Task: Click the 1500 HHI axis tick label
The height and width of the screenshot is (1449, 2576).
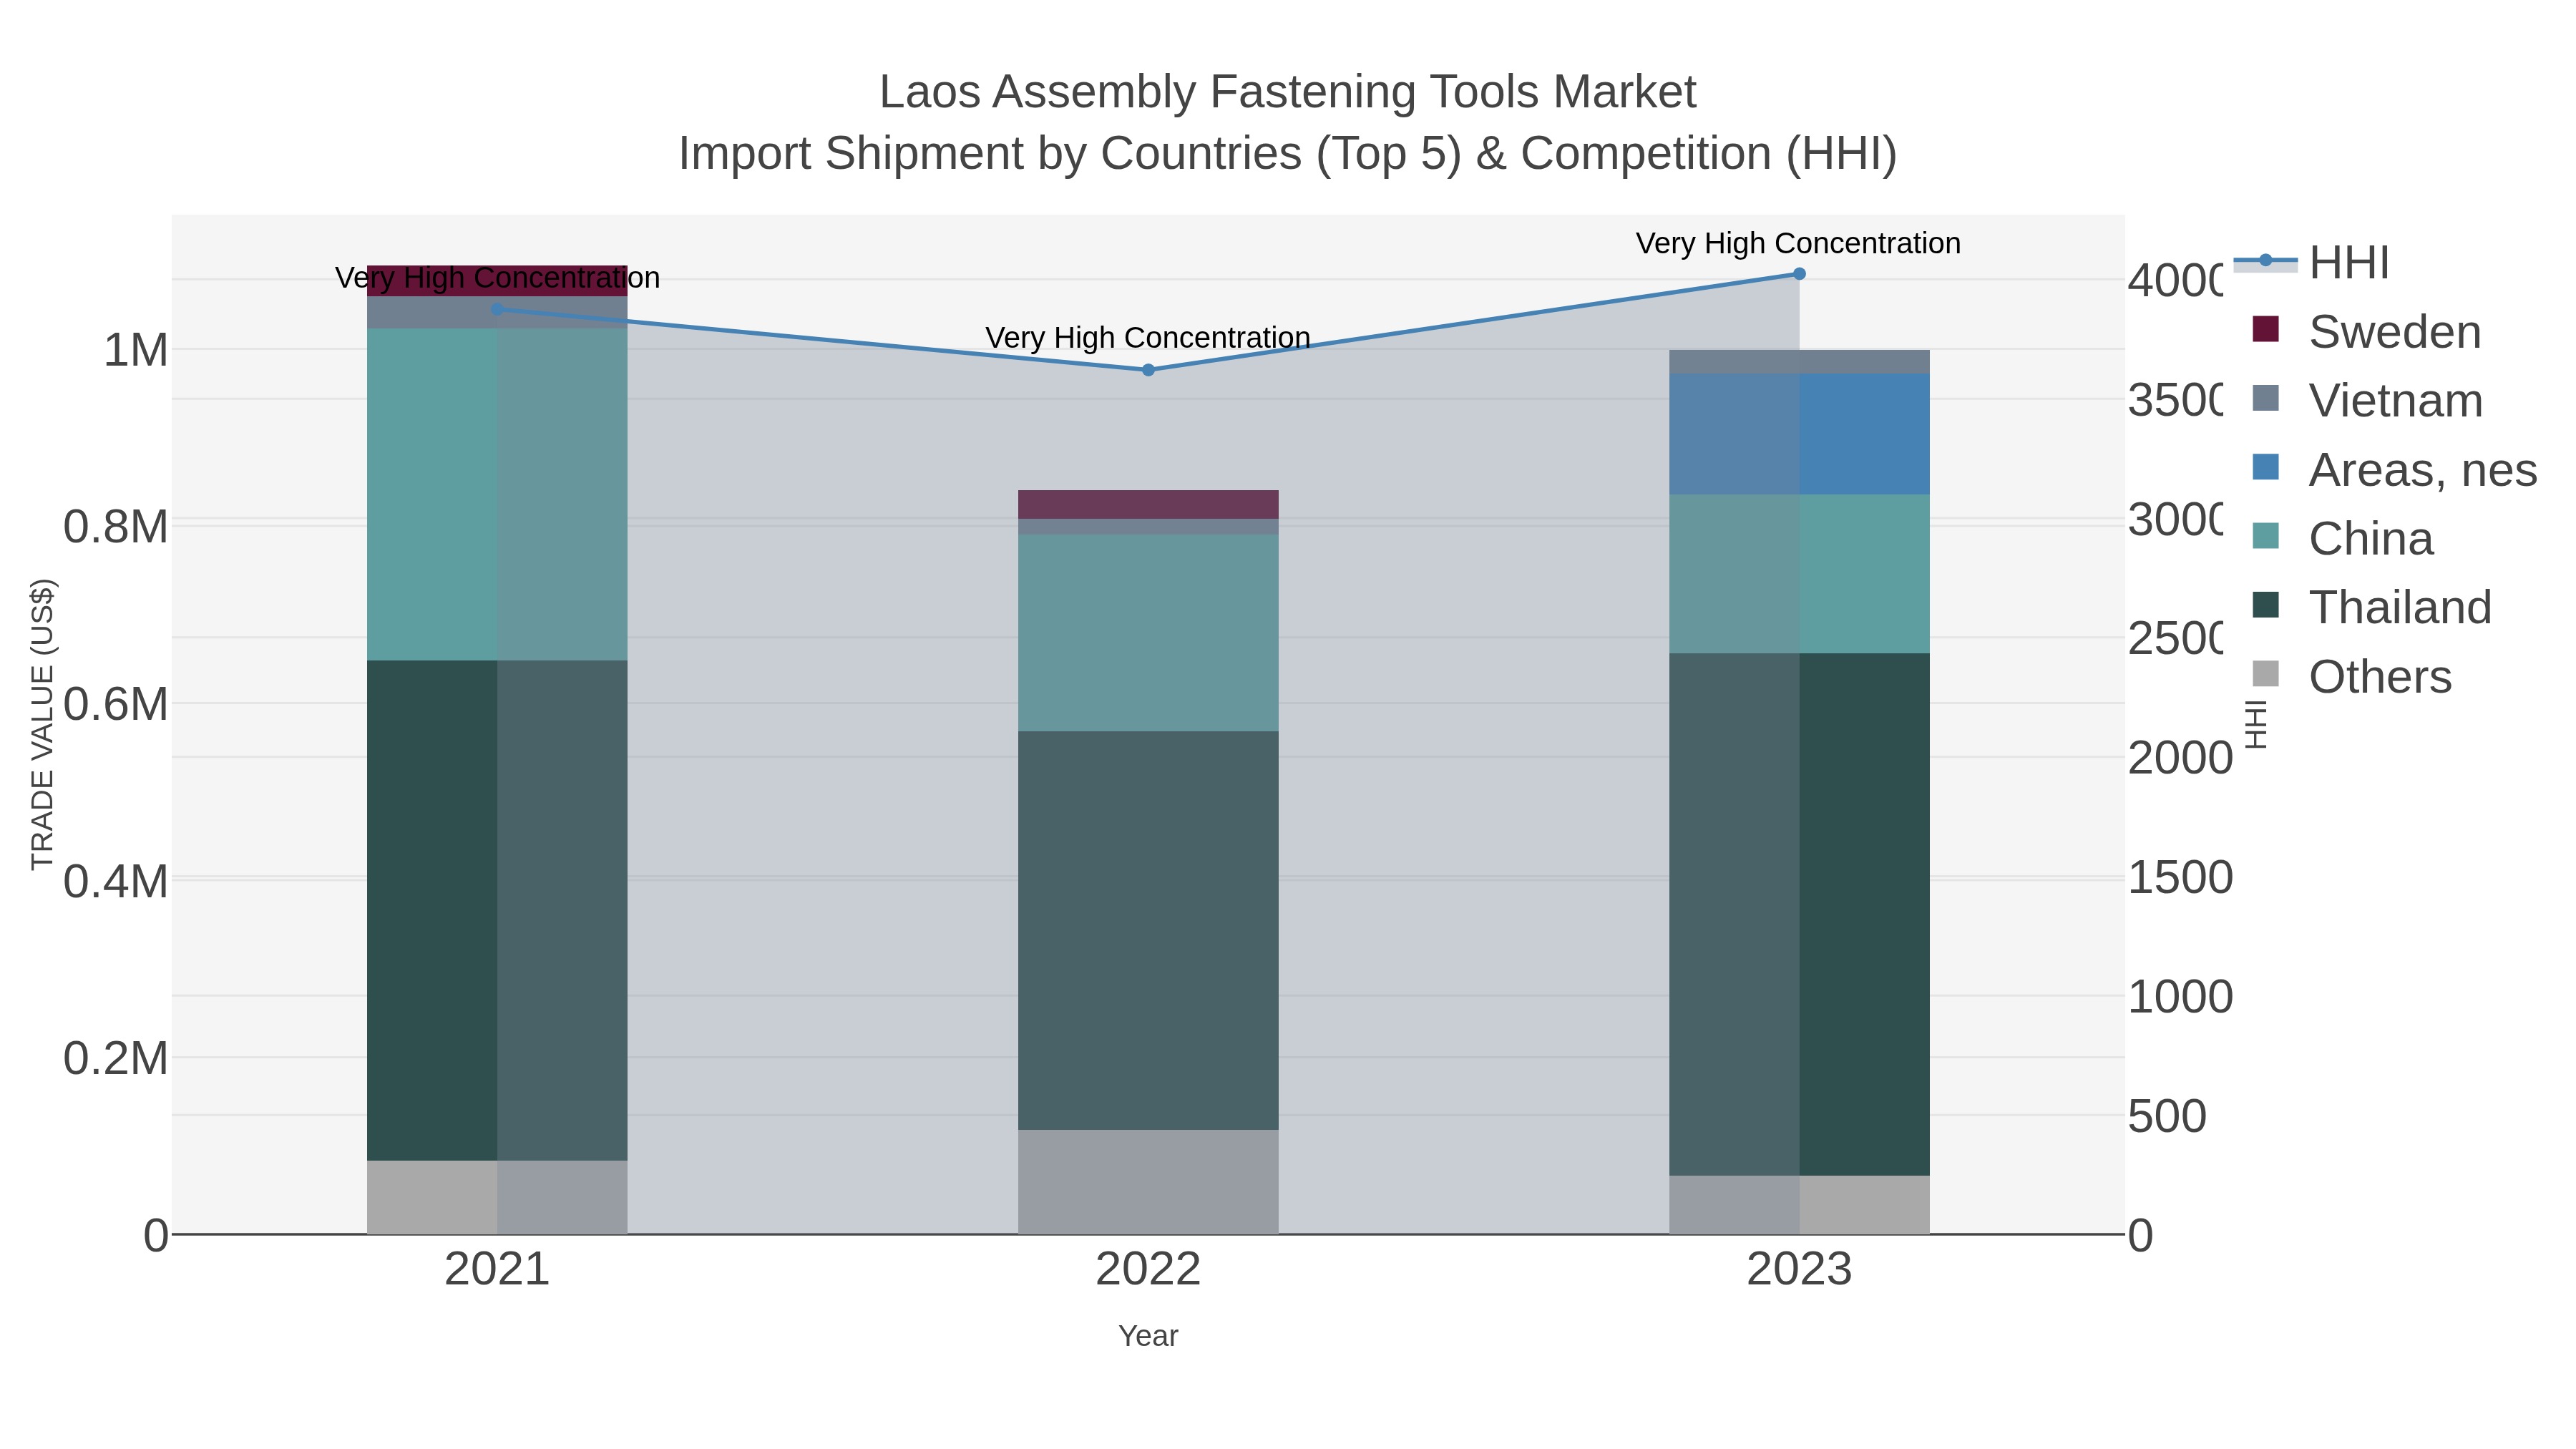Action: (x=2180, y=877)
